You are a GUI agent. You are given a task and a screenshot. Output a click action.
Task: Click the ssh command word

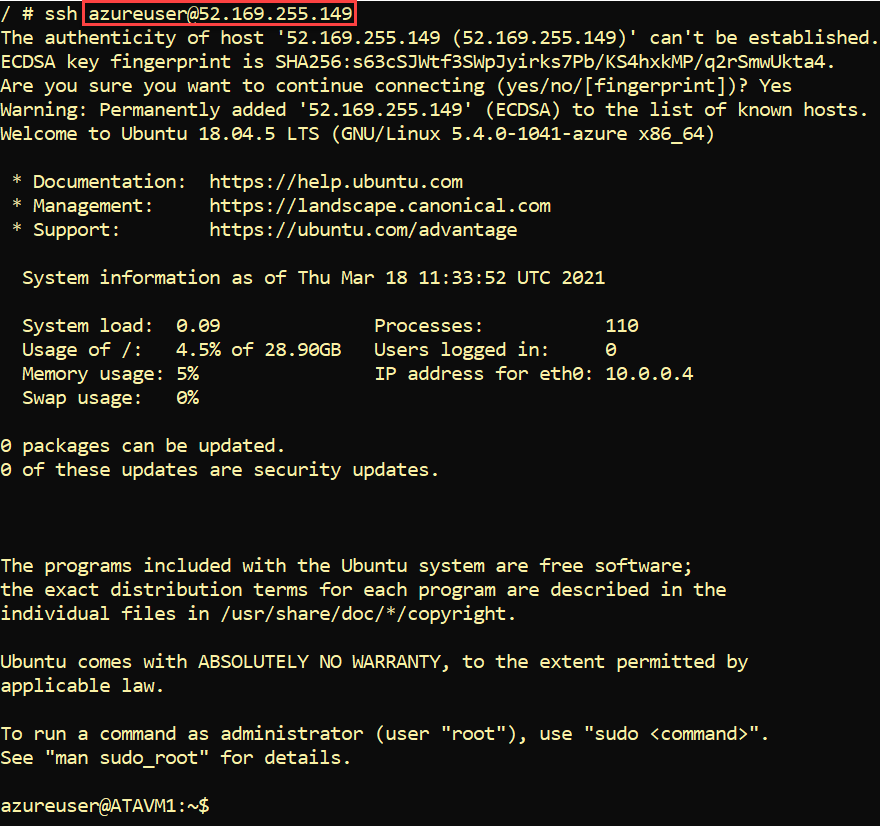[x=61, y=13]
